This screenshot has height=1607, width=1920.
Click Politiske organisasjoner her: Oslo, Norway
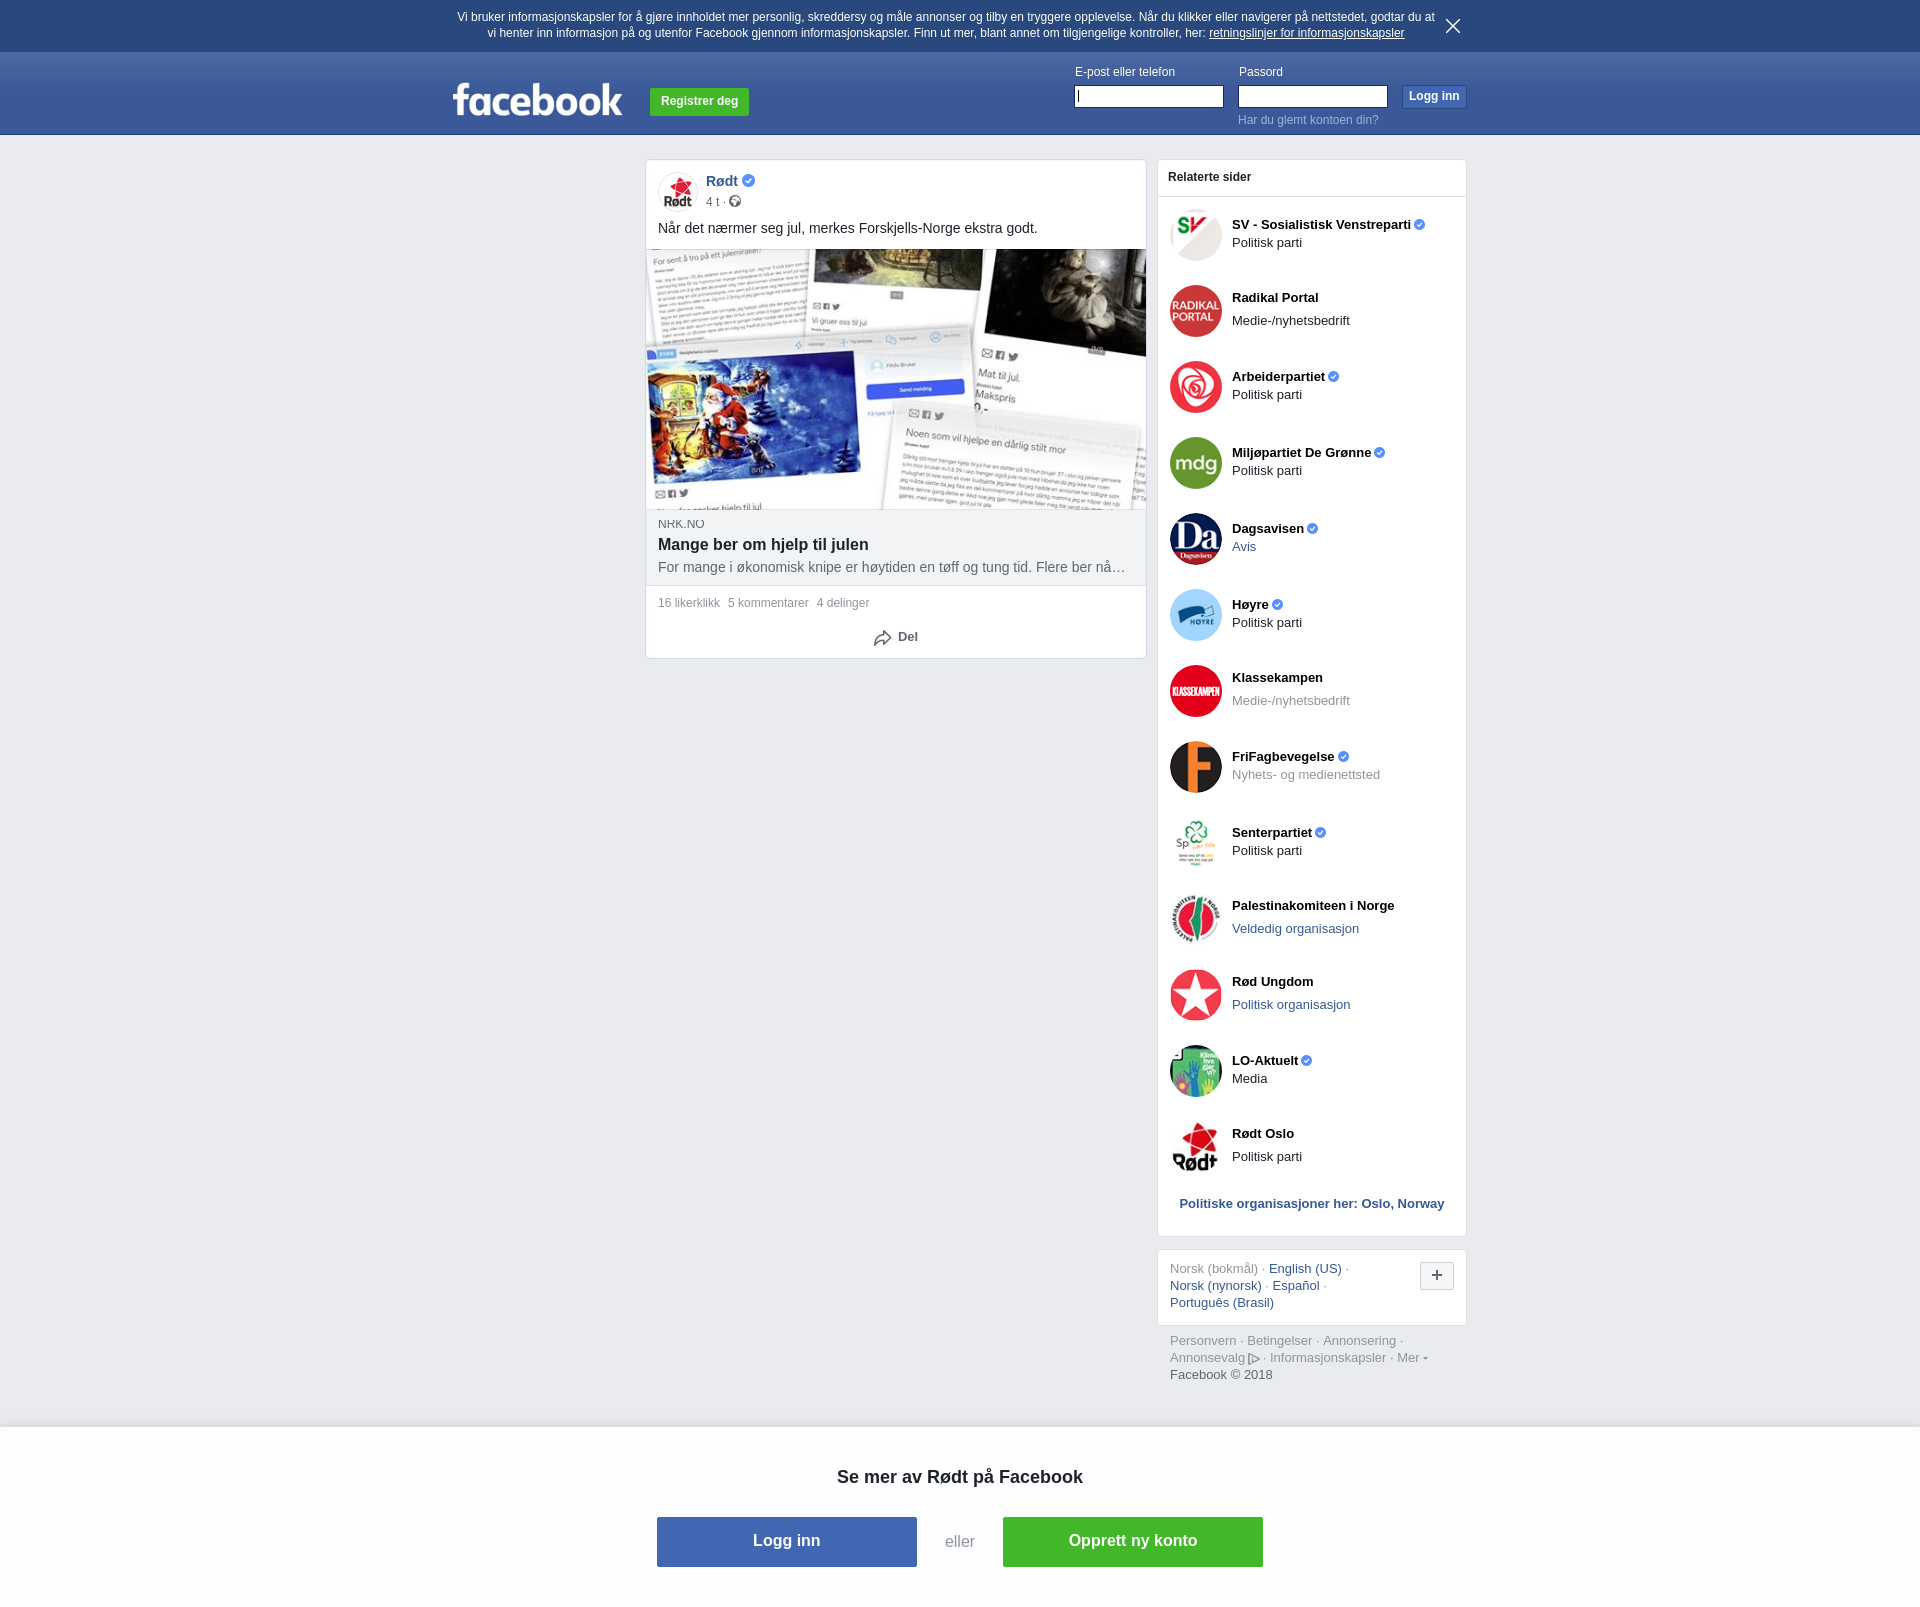click(x=1312, y=1204)
